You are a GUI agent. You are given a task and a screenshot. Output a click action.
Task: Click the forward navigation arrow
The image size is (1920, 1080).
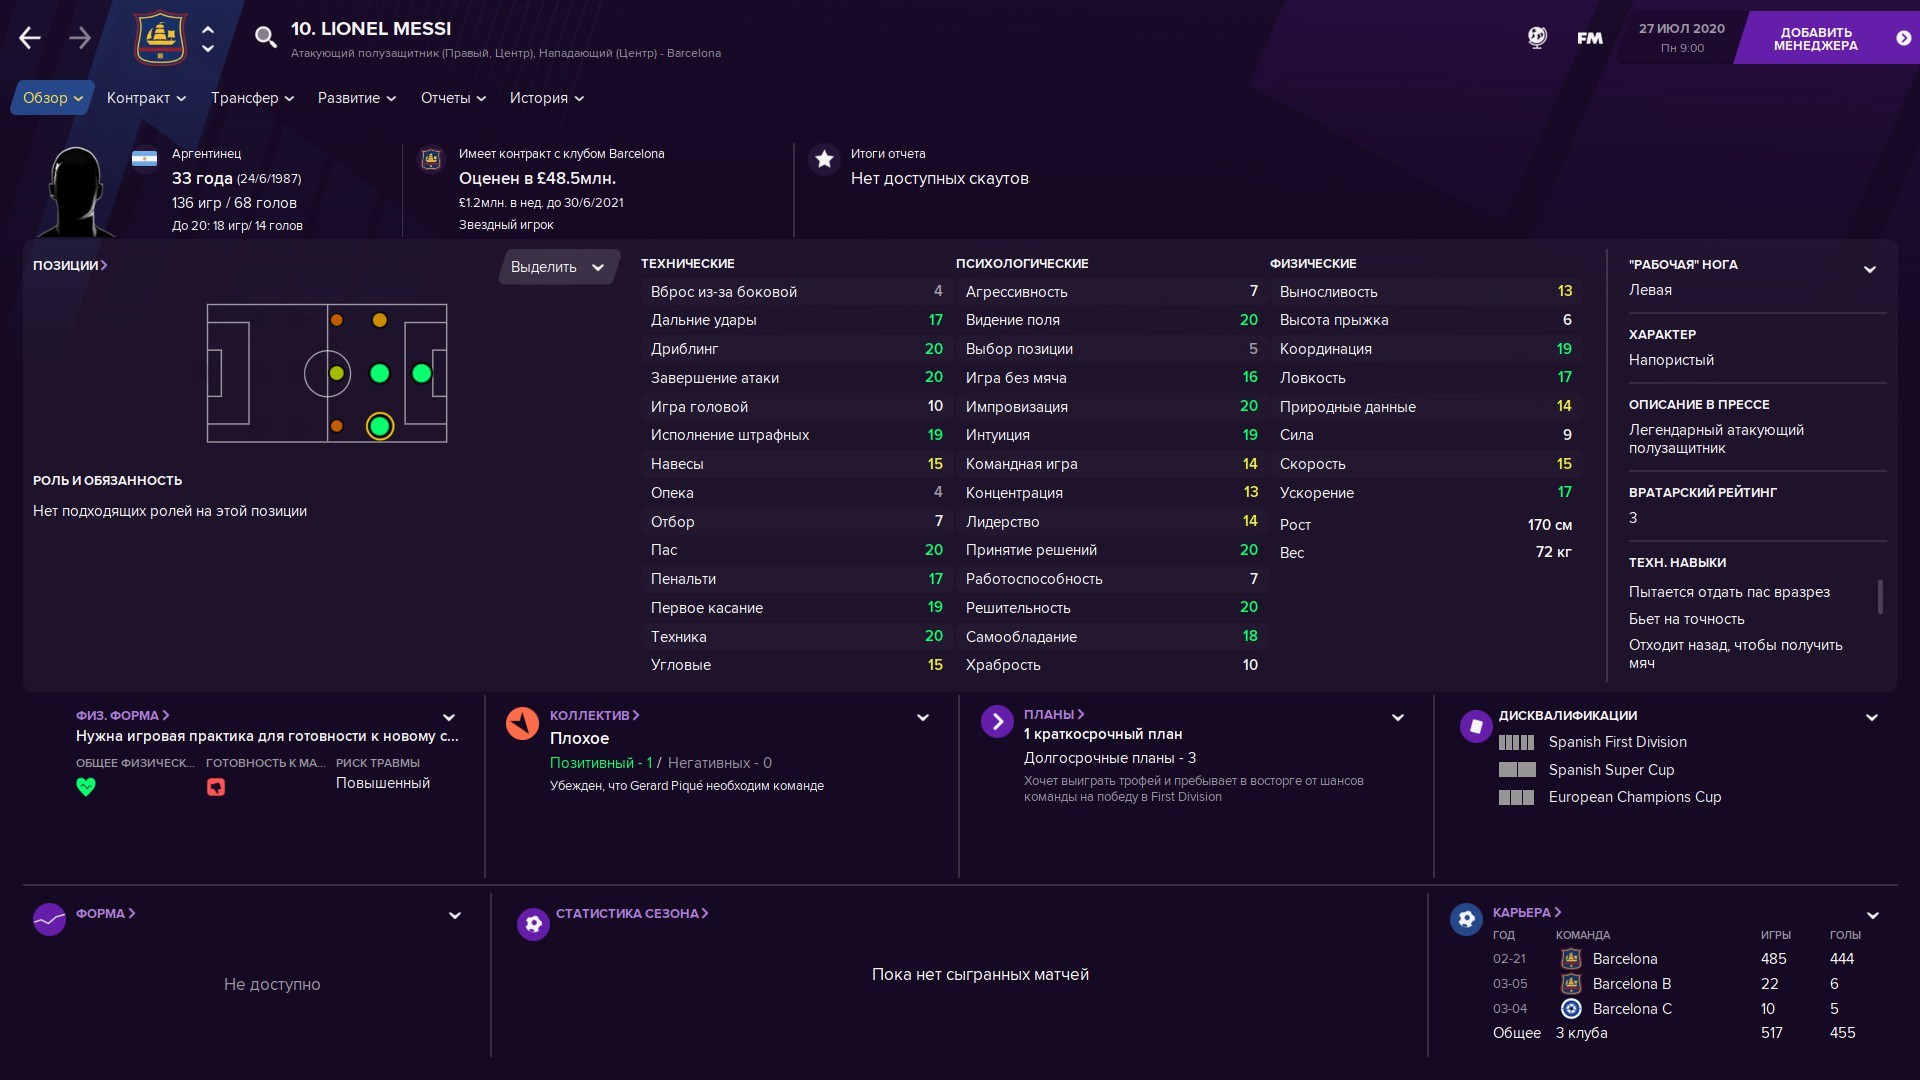coord(80,38)
